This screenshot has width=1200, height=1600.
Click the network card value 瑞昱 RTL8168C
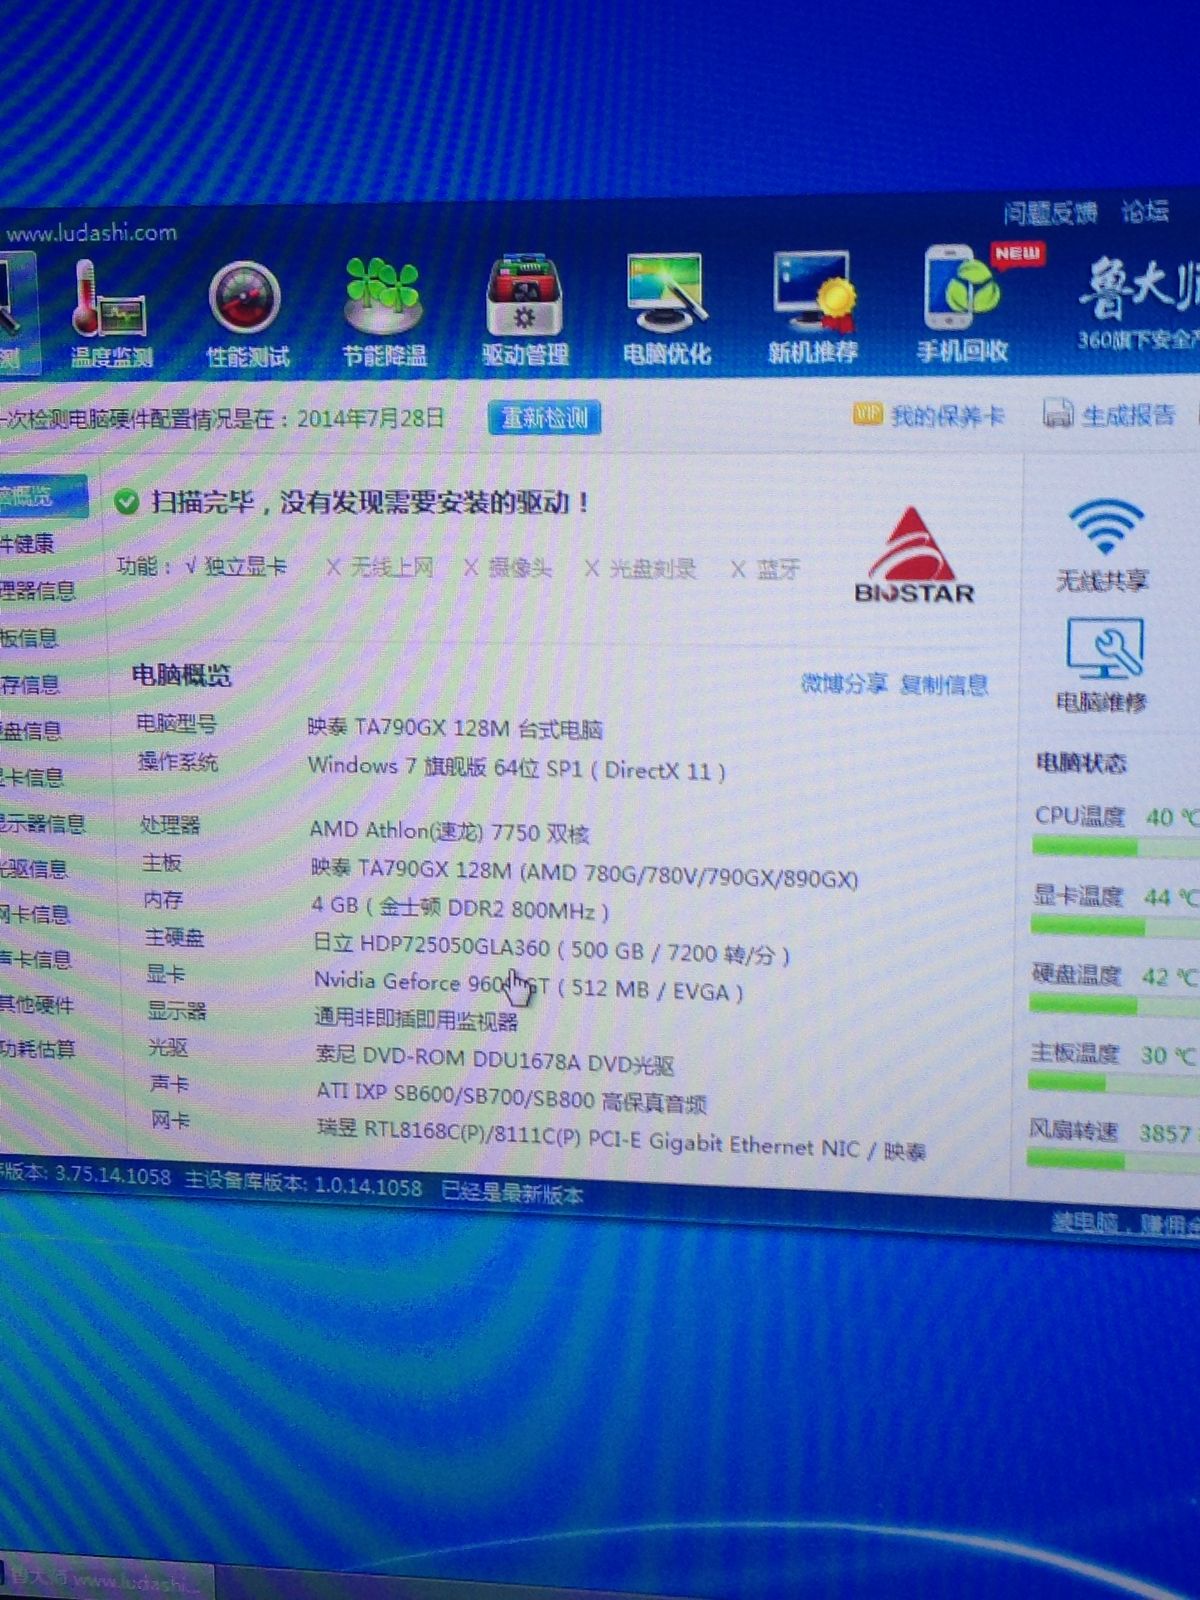[x=621, y=1140]
